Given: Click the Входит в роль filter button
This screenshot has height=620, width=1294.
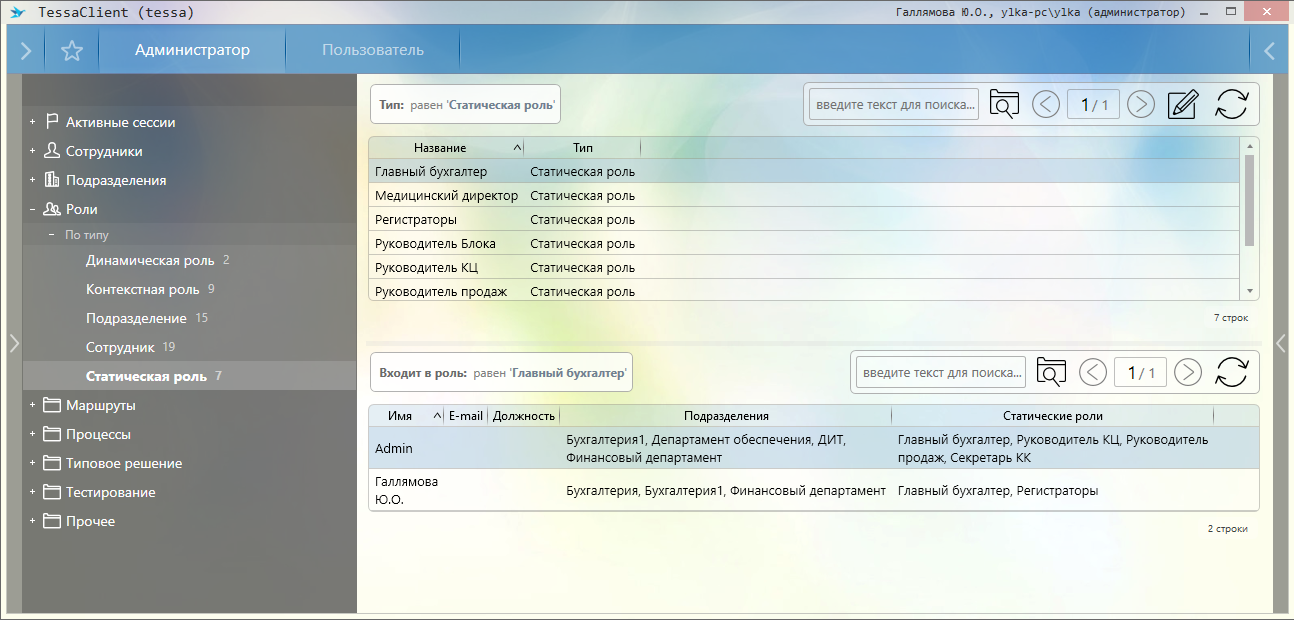Looking at the screenshot, I should 501,372.
